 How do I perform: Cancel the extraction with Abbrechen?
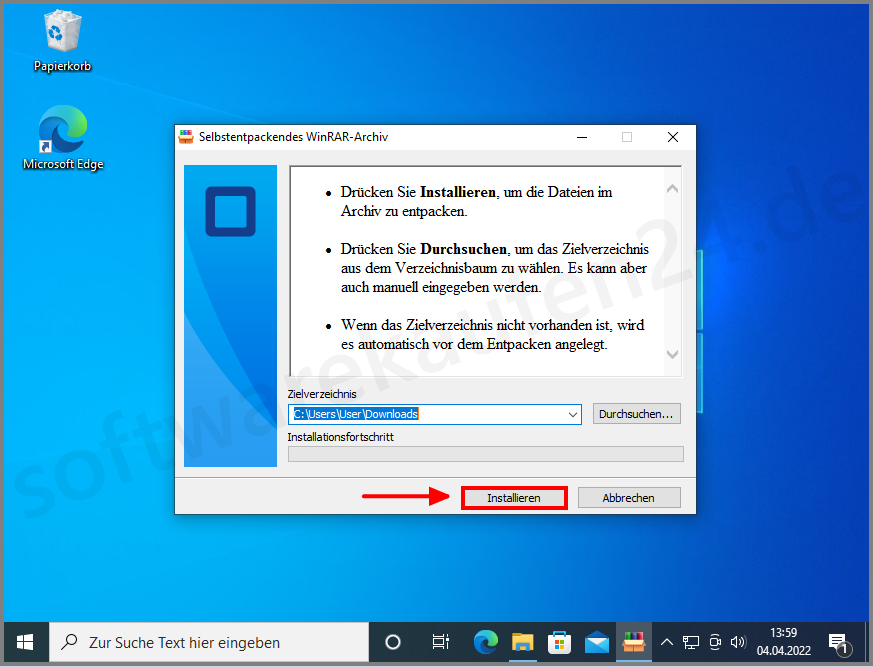click(629, 497)
